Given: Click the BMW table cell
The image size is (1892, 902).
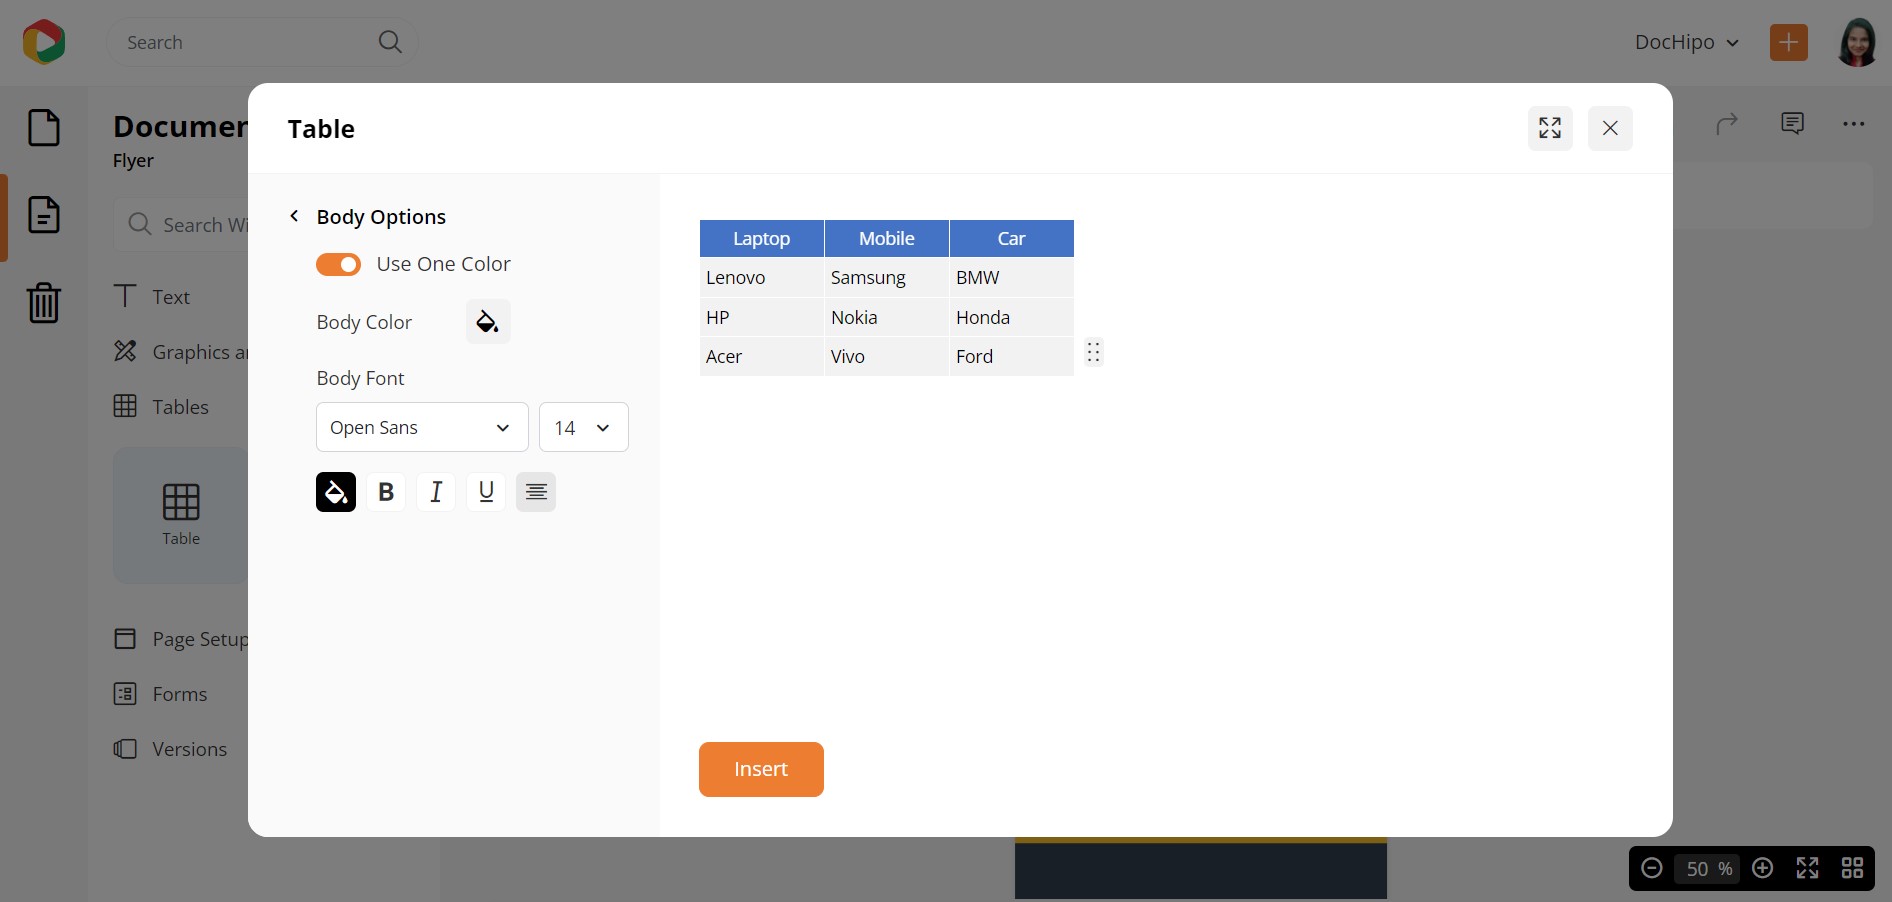Looking at the screenshot, I should pyautogui.click(x=1012, y=277).
